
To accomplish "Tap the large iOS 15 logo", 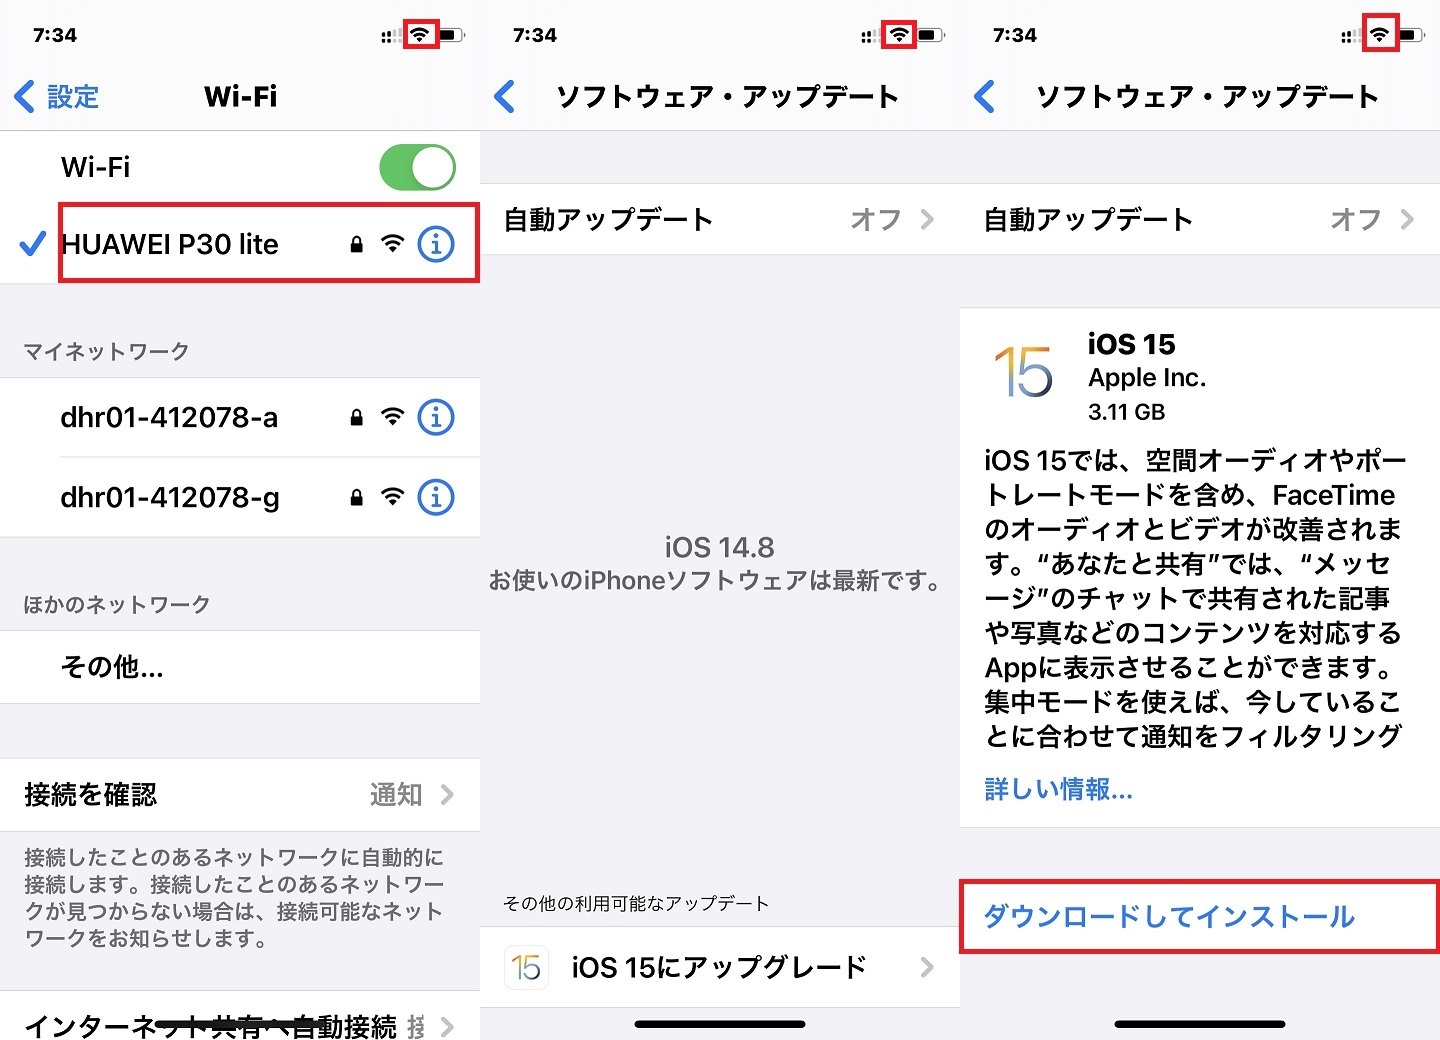I will tap(1023, 372).
